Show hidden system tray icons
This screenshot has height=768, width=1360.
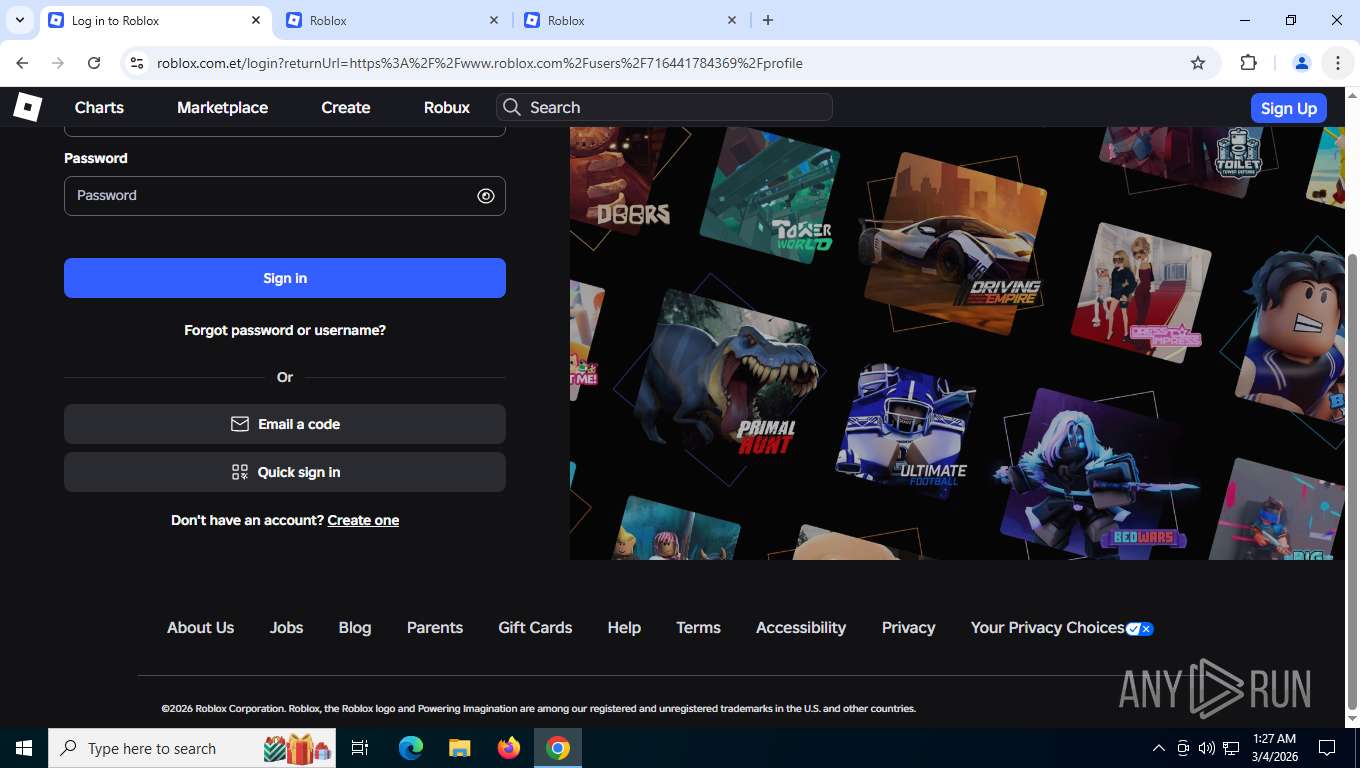click(1159, 748)
